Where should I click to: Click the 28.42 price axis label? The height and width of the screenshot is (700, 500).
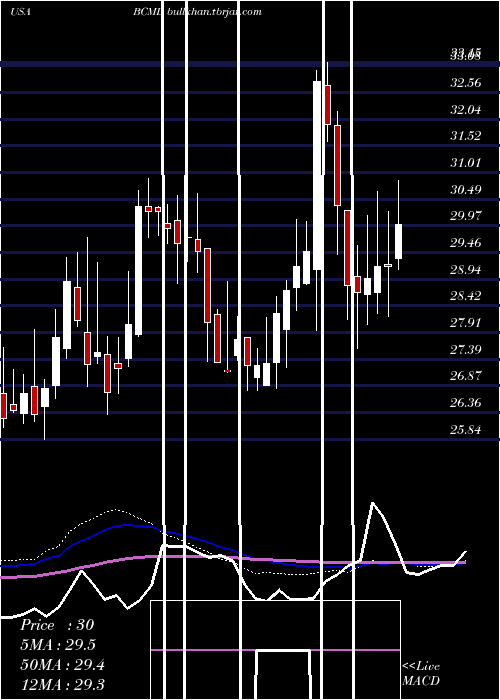pyautogui.click(x=466, y=296)
